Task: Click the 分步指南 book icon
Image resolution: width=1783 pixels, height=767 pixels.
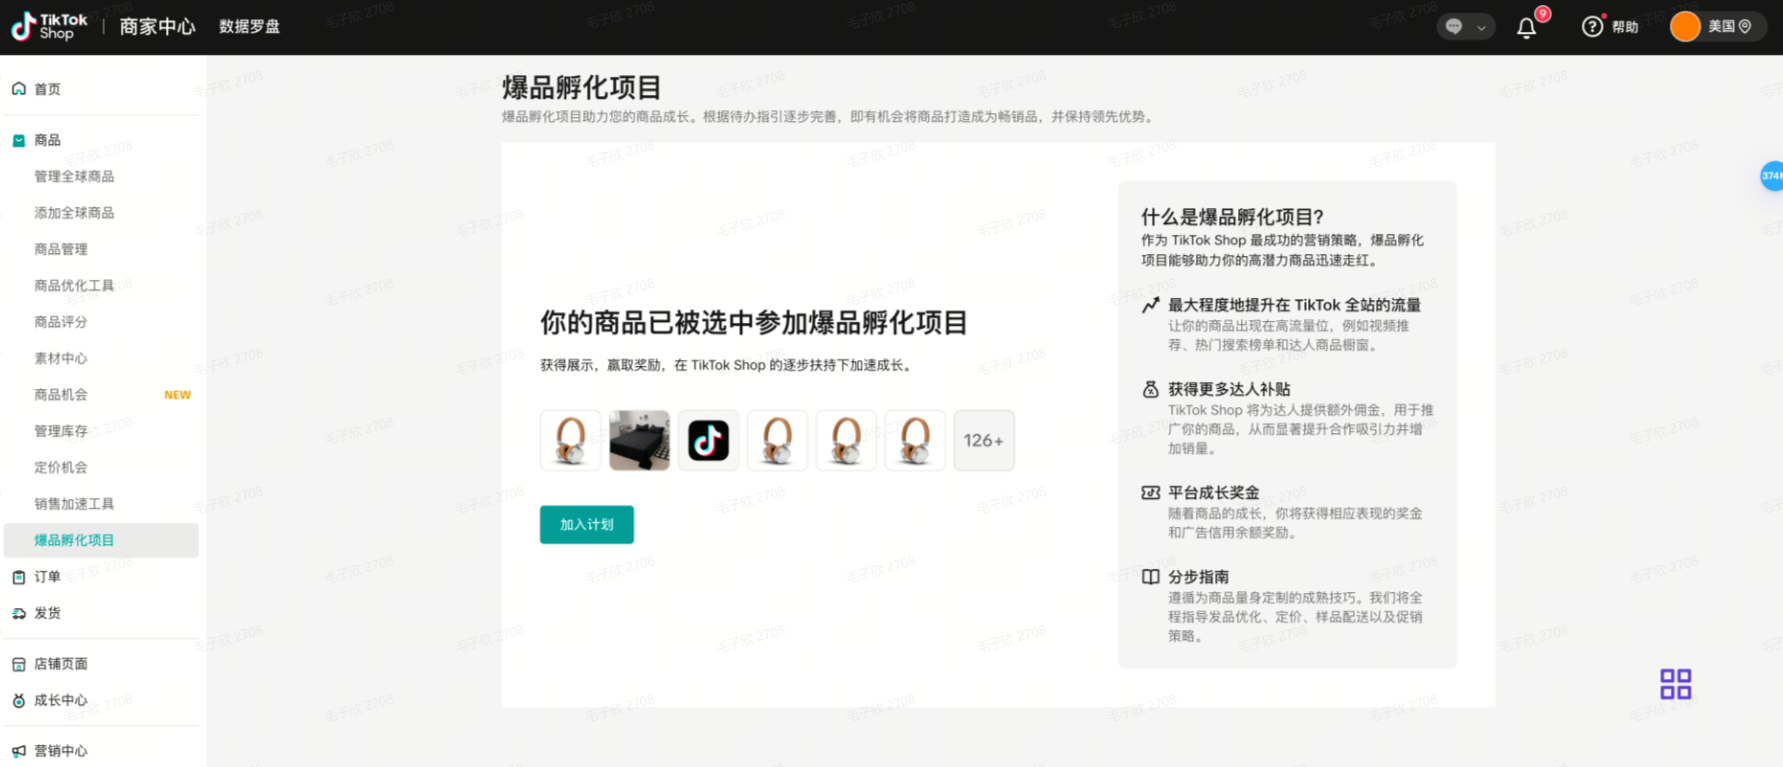Action: 1151,577
